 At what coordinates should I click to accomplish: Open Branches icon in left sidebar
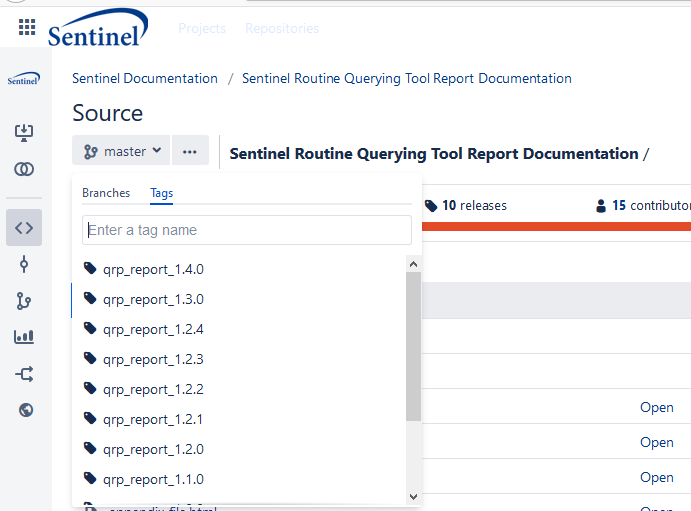point(24,301)
